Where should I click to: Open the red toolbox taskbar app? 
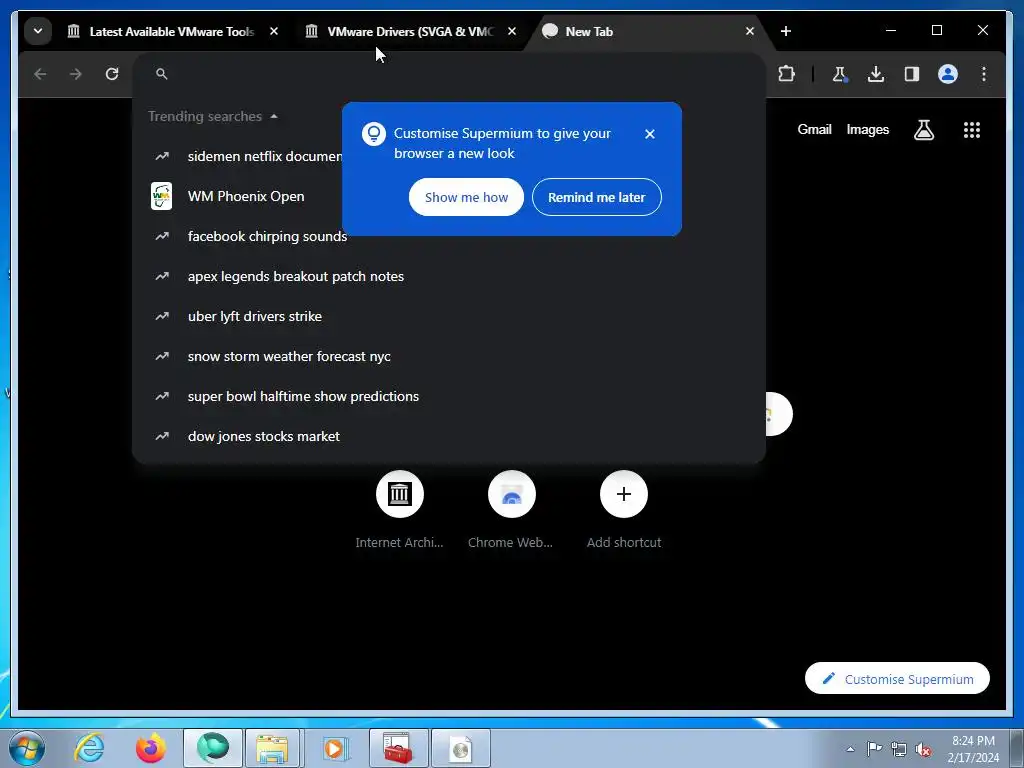[398, 748]
